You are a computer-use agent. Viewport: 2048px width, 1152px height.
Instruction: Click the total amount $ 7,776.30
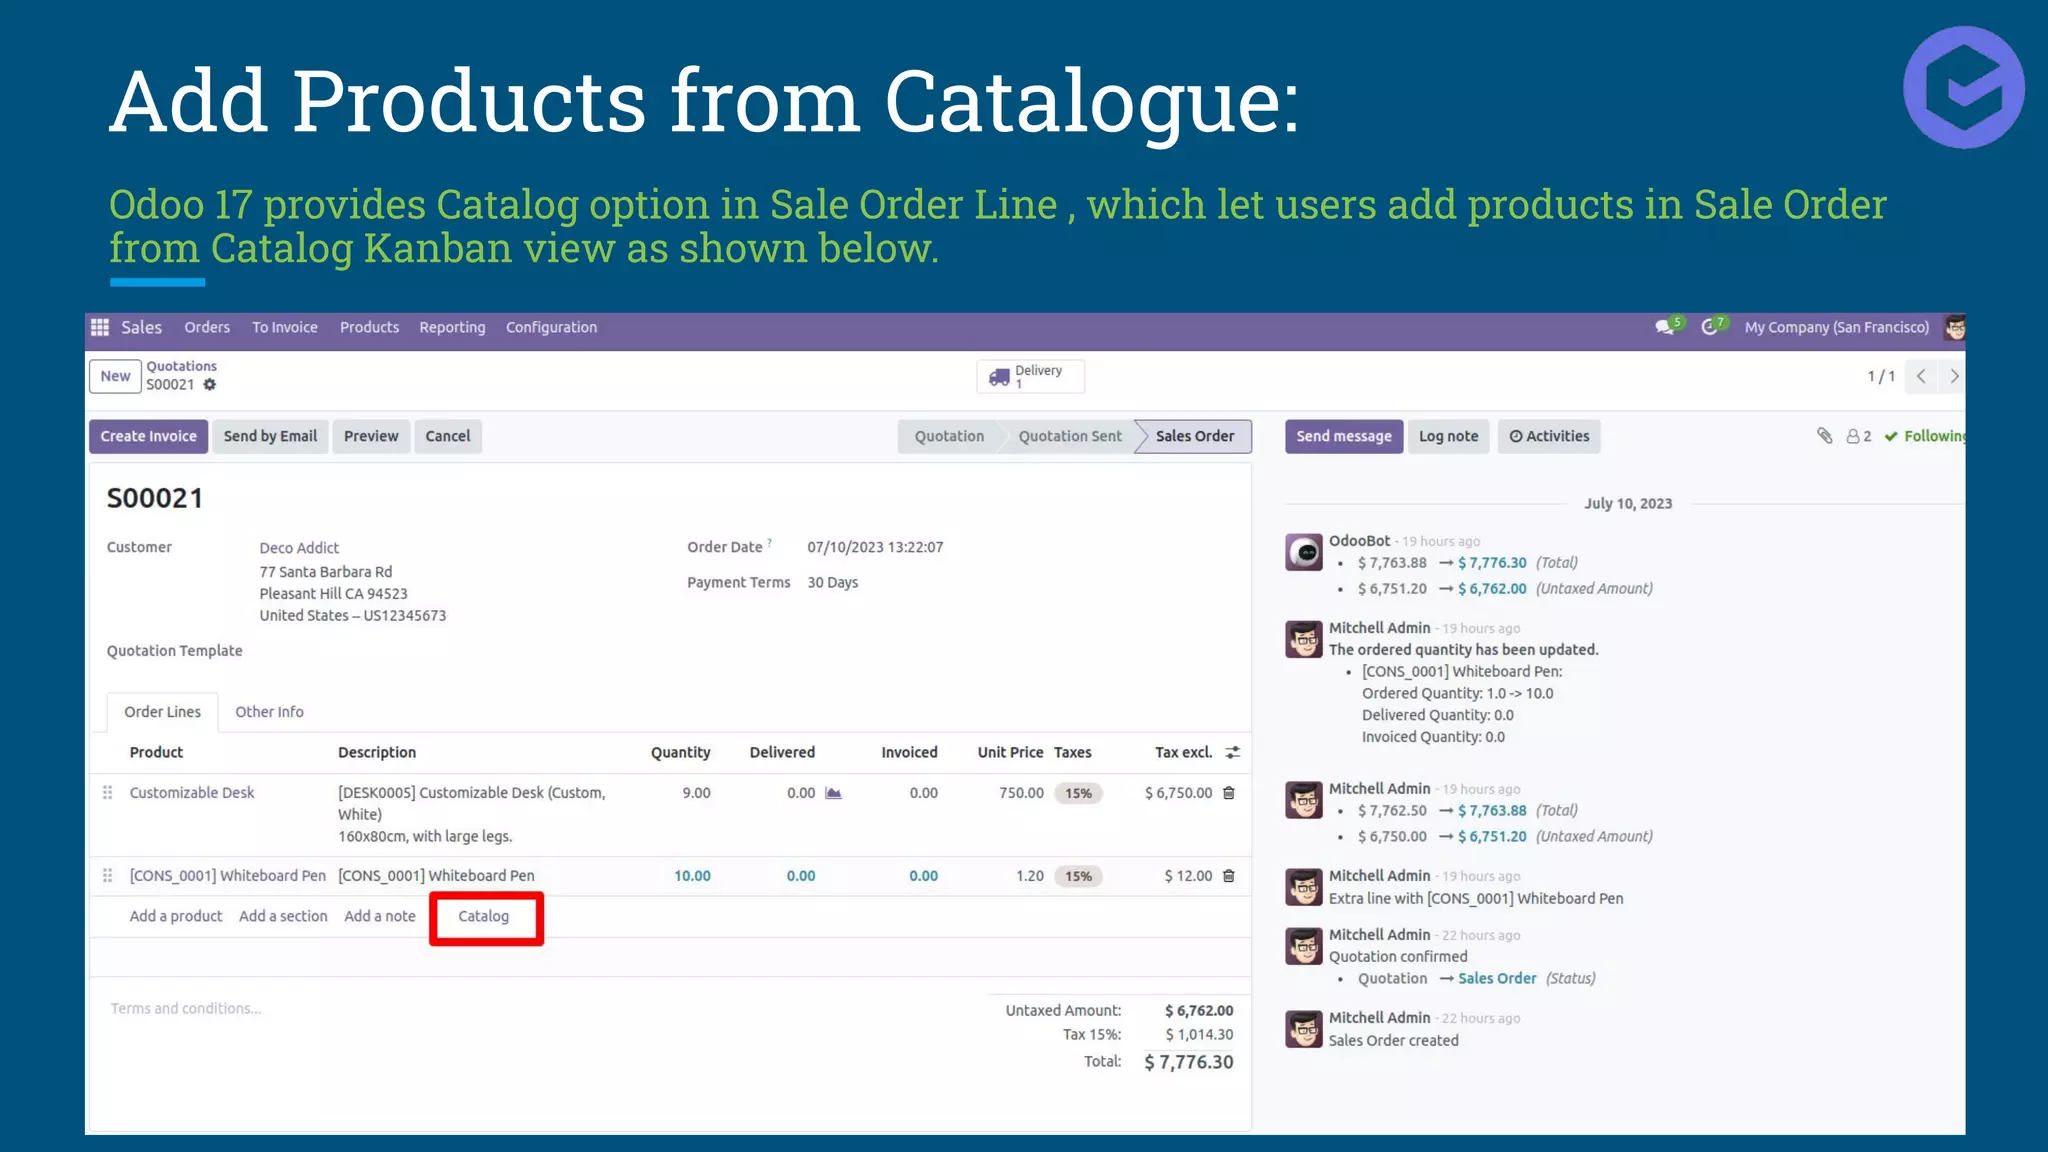(1188, 1062)
